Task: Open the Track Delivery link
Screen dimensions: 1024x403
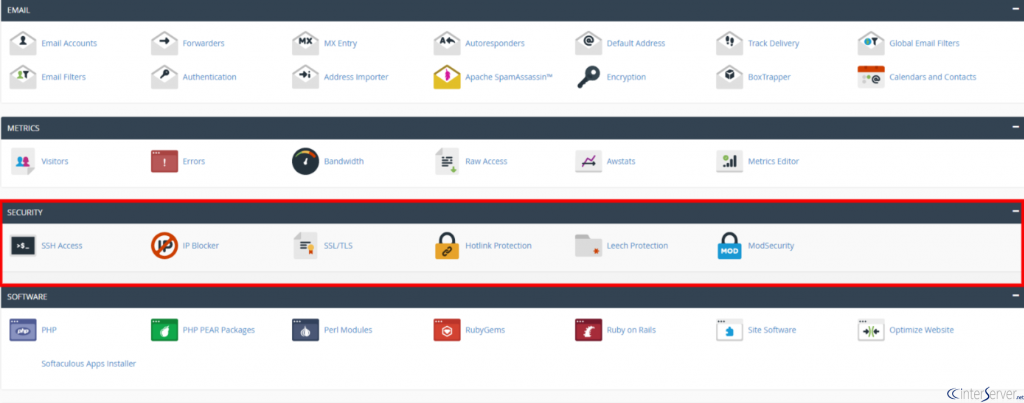Action: (773, 43)
